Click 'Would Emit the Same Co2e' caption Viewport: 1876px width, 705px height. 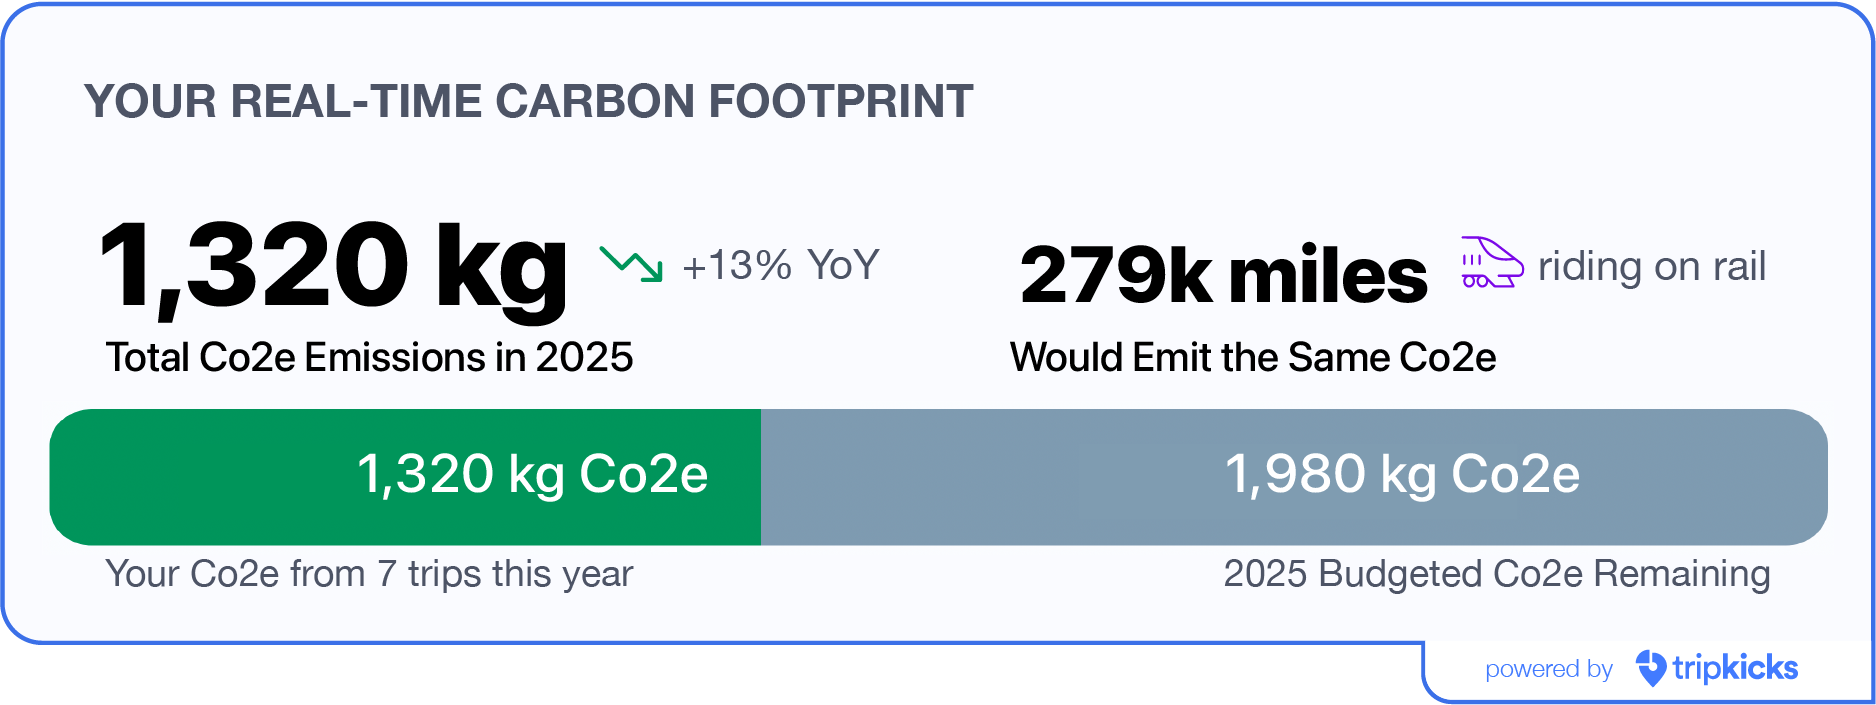click(1252, 357)
